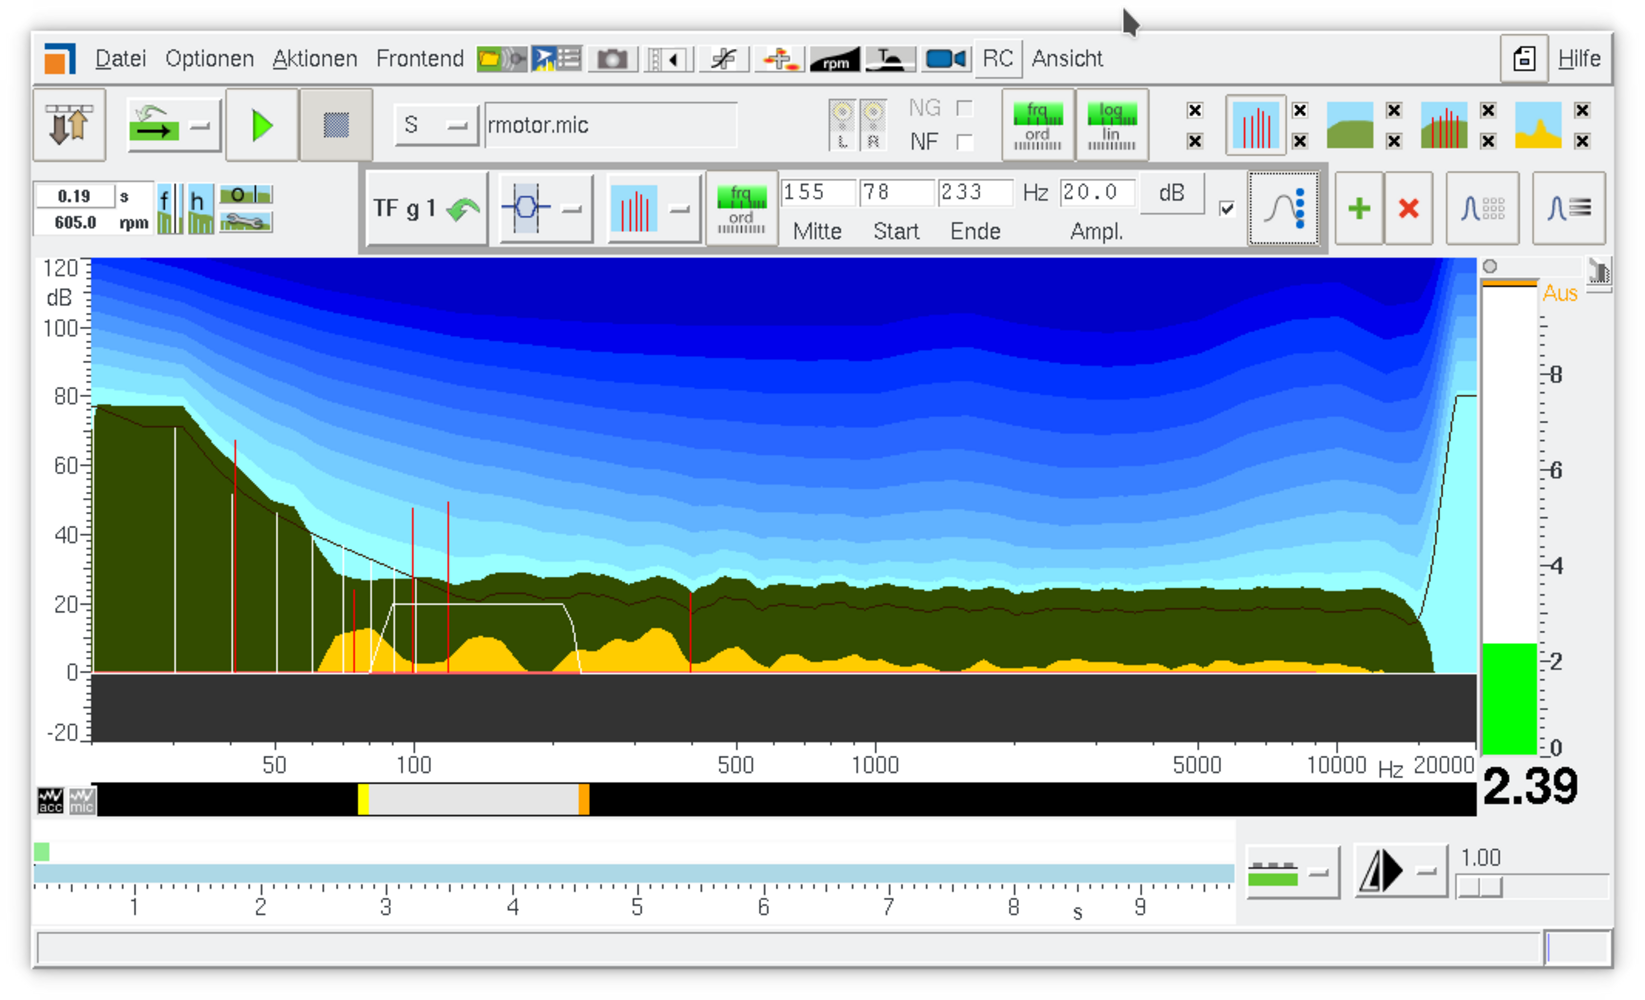Select the green hill envelope display icon
Image resolution: width=1645 pixels, height=1000 pixels.
1350,125
